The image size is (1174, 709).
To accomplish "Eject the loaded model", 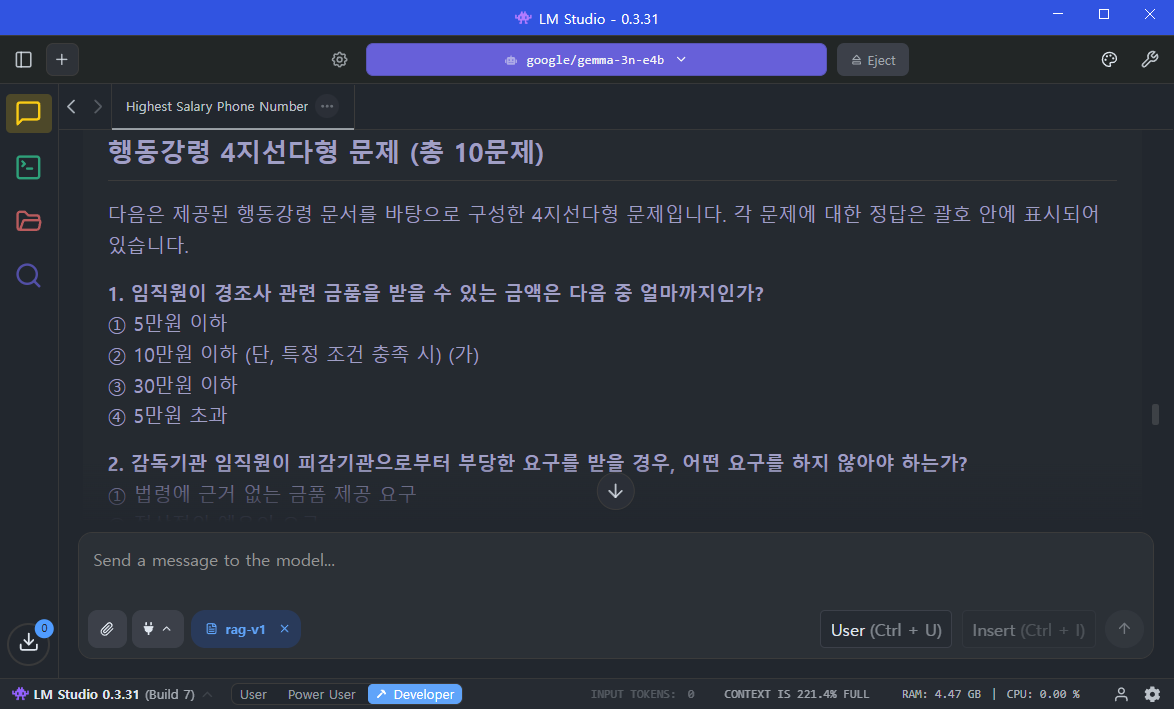I will (x=872, y=60).
